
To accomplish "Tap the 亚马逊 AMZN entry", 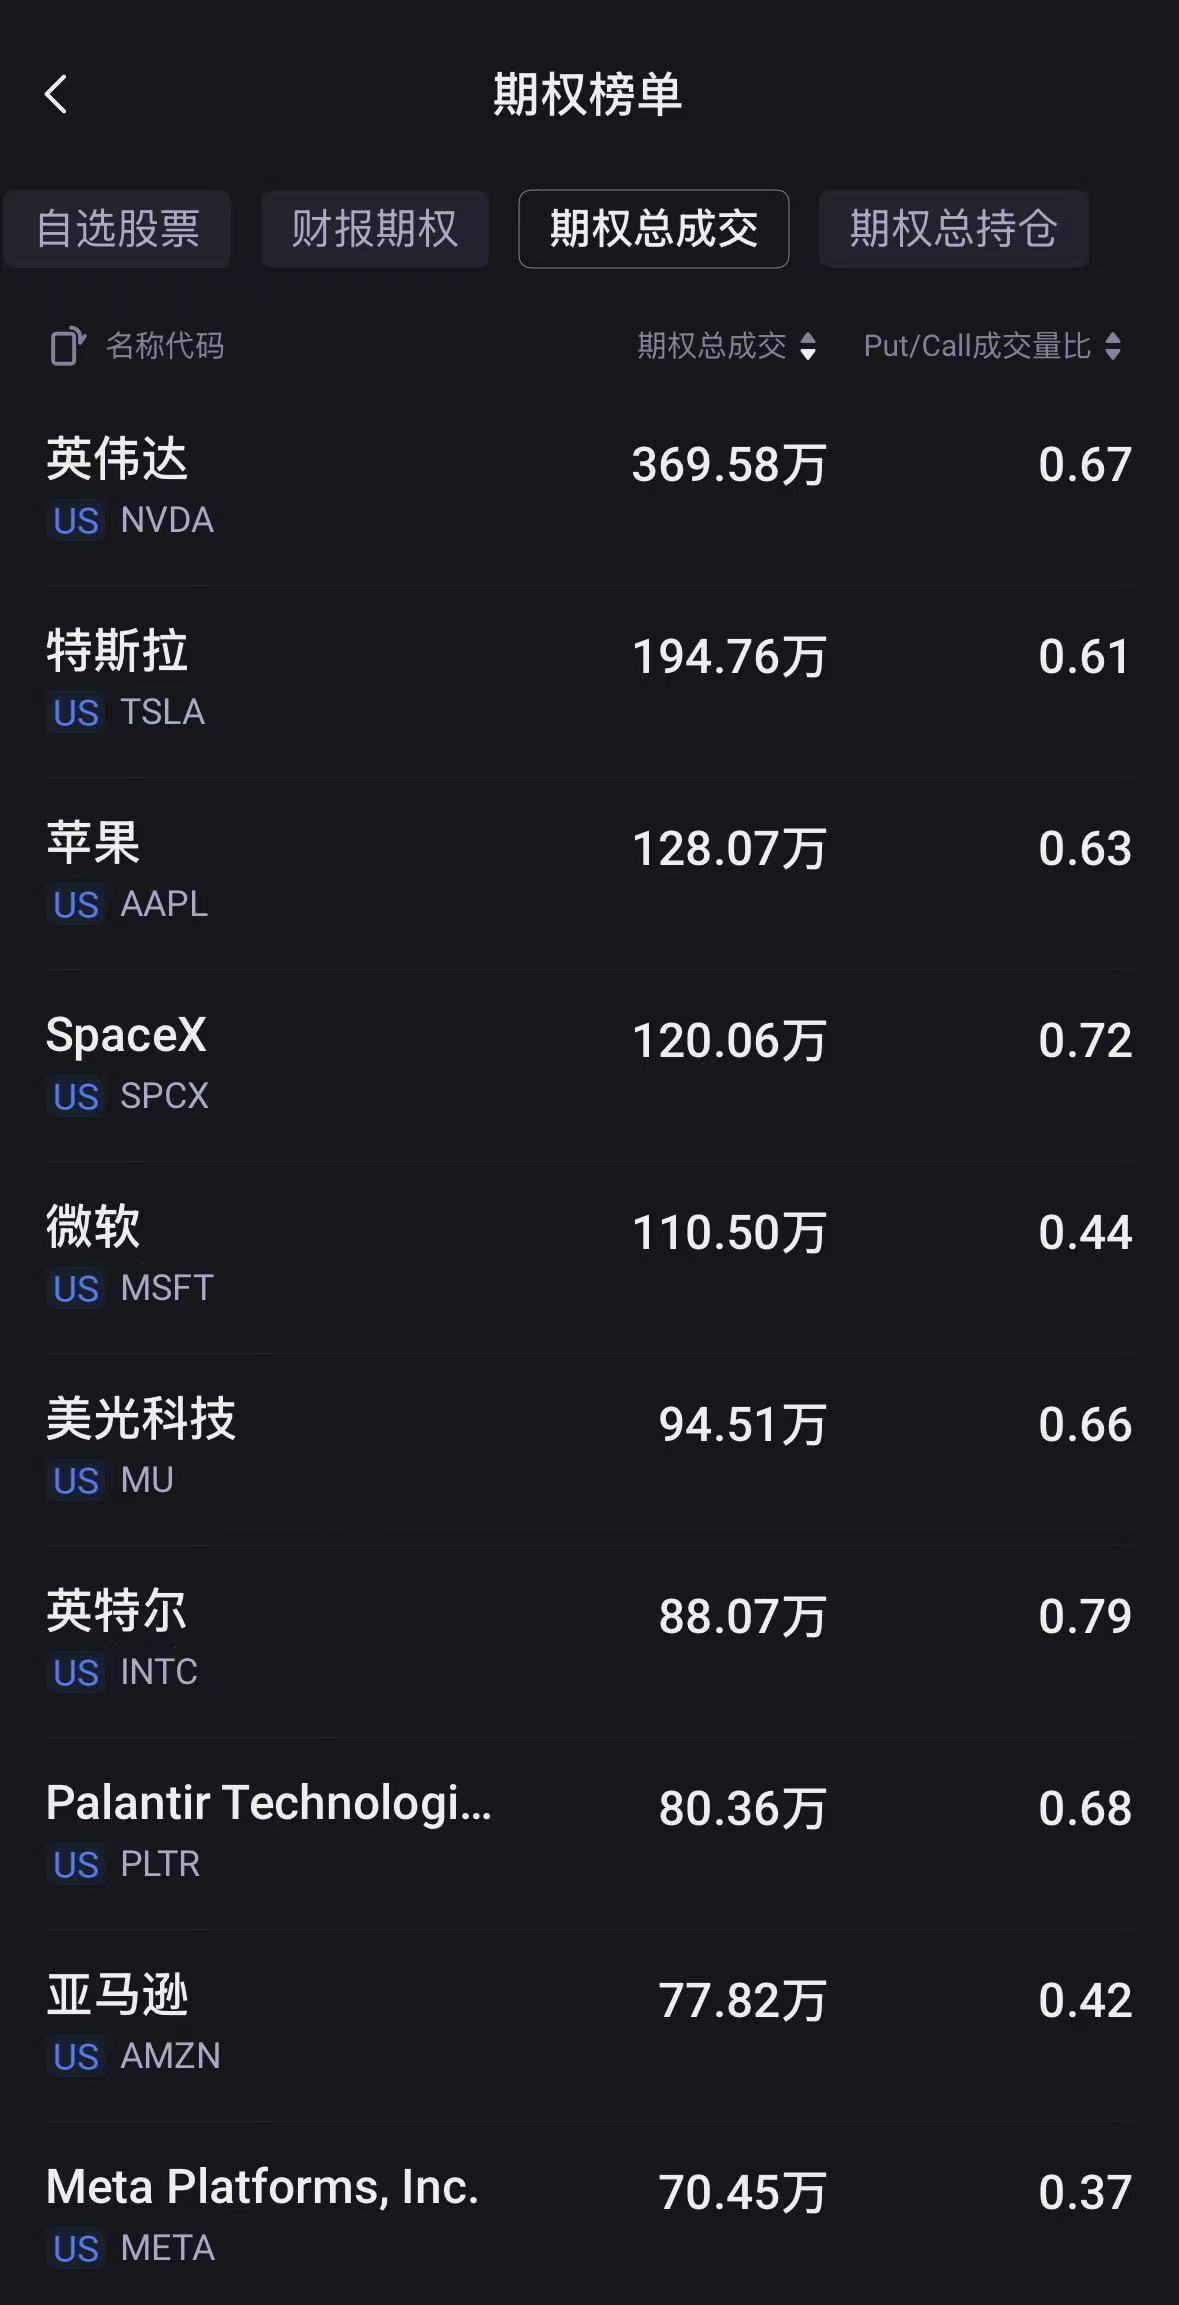I will coord(589,2026).
